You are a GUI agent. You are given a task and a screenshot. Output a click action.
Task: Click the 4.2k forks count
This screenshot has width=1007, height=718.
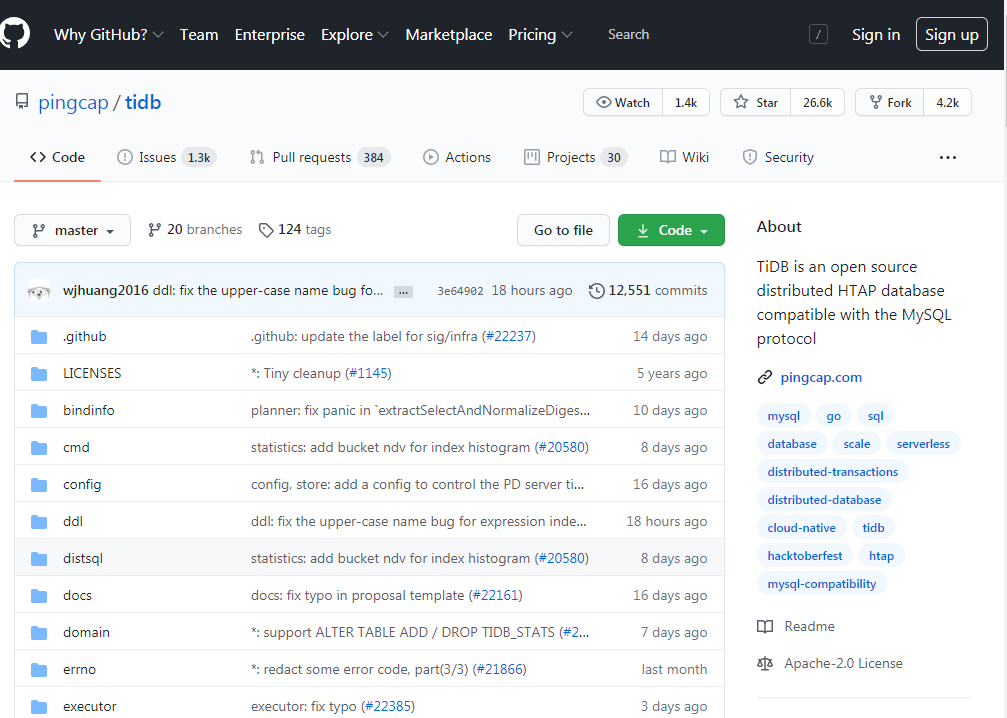[947, 103]
